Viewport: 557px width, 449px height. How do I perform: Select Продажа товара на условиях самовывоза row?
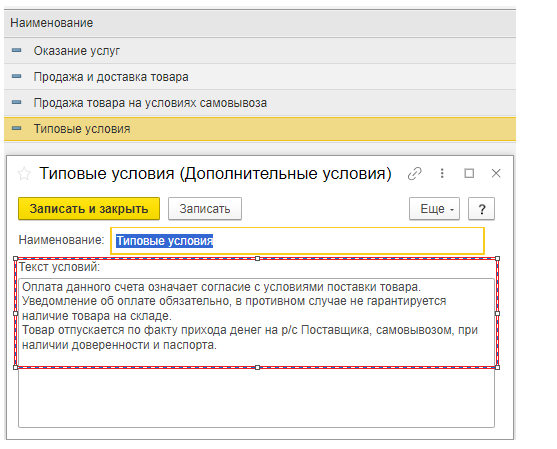click(x=260, y=103)
